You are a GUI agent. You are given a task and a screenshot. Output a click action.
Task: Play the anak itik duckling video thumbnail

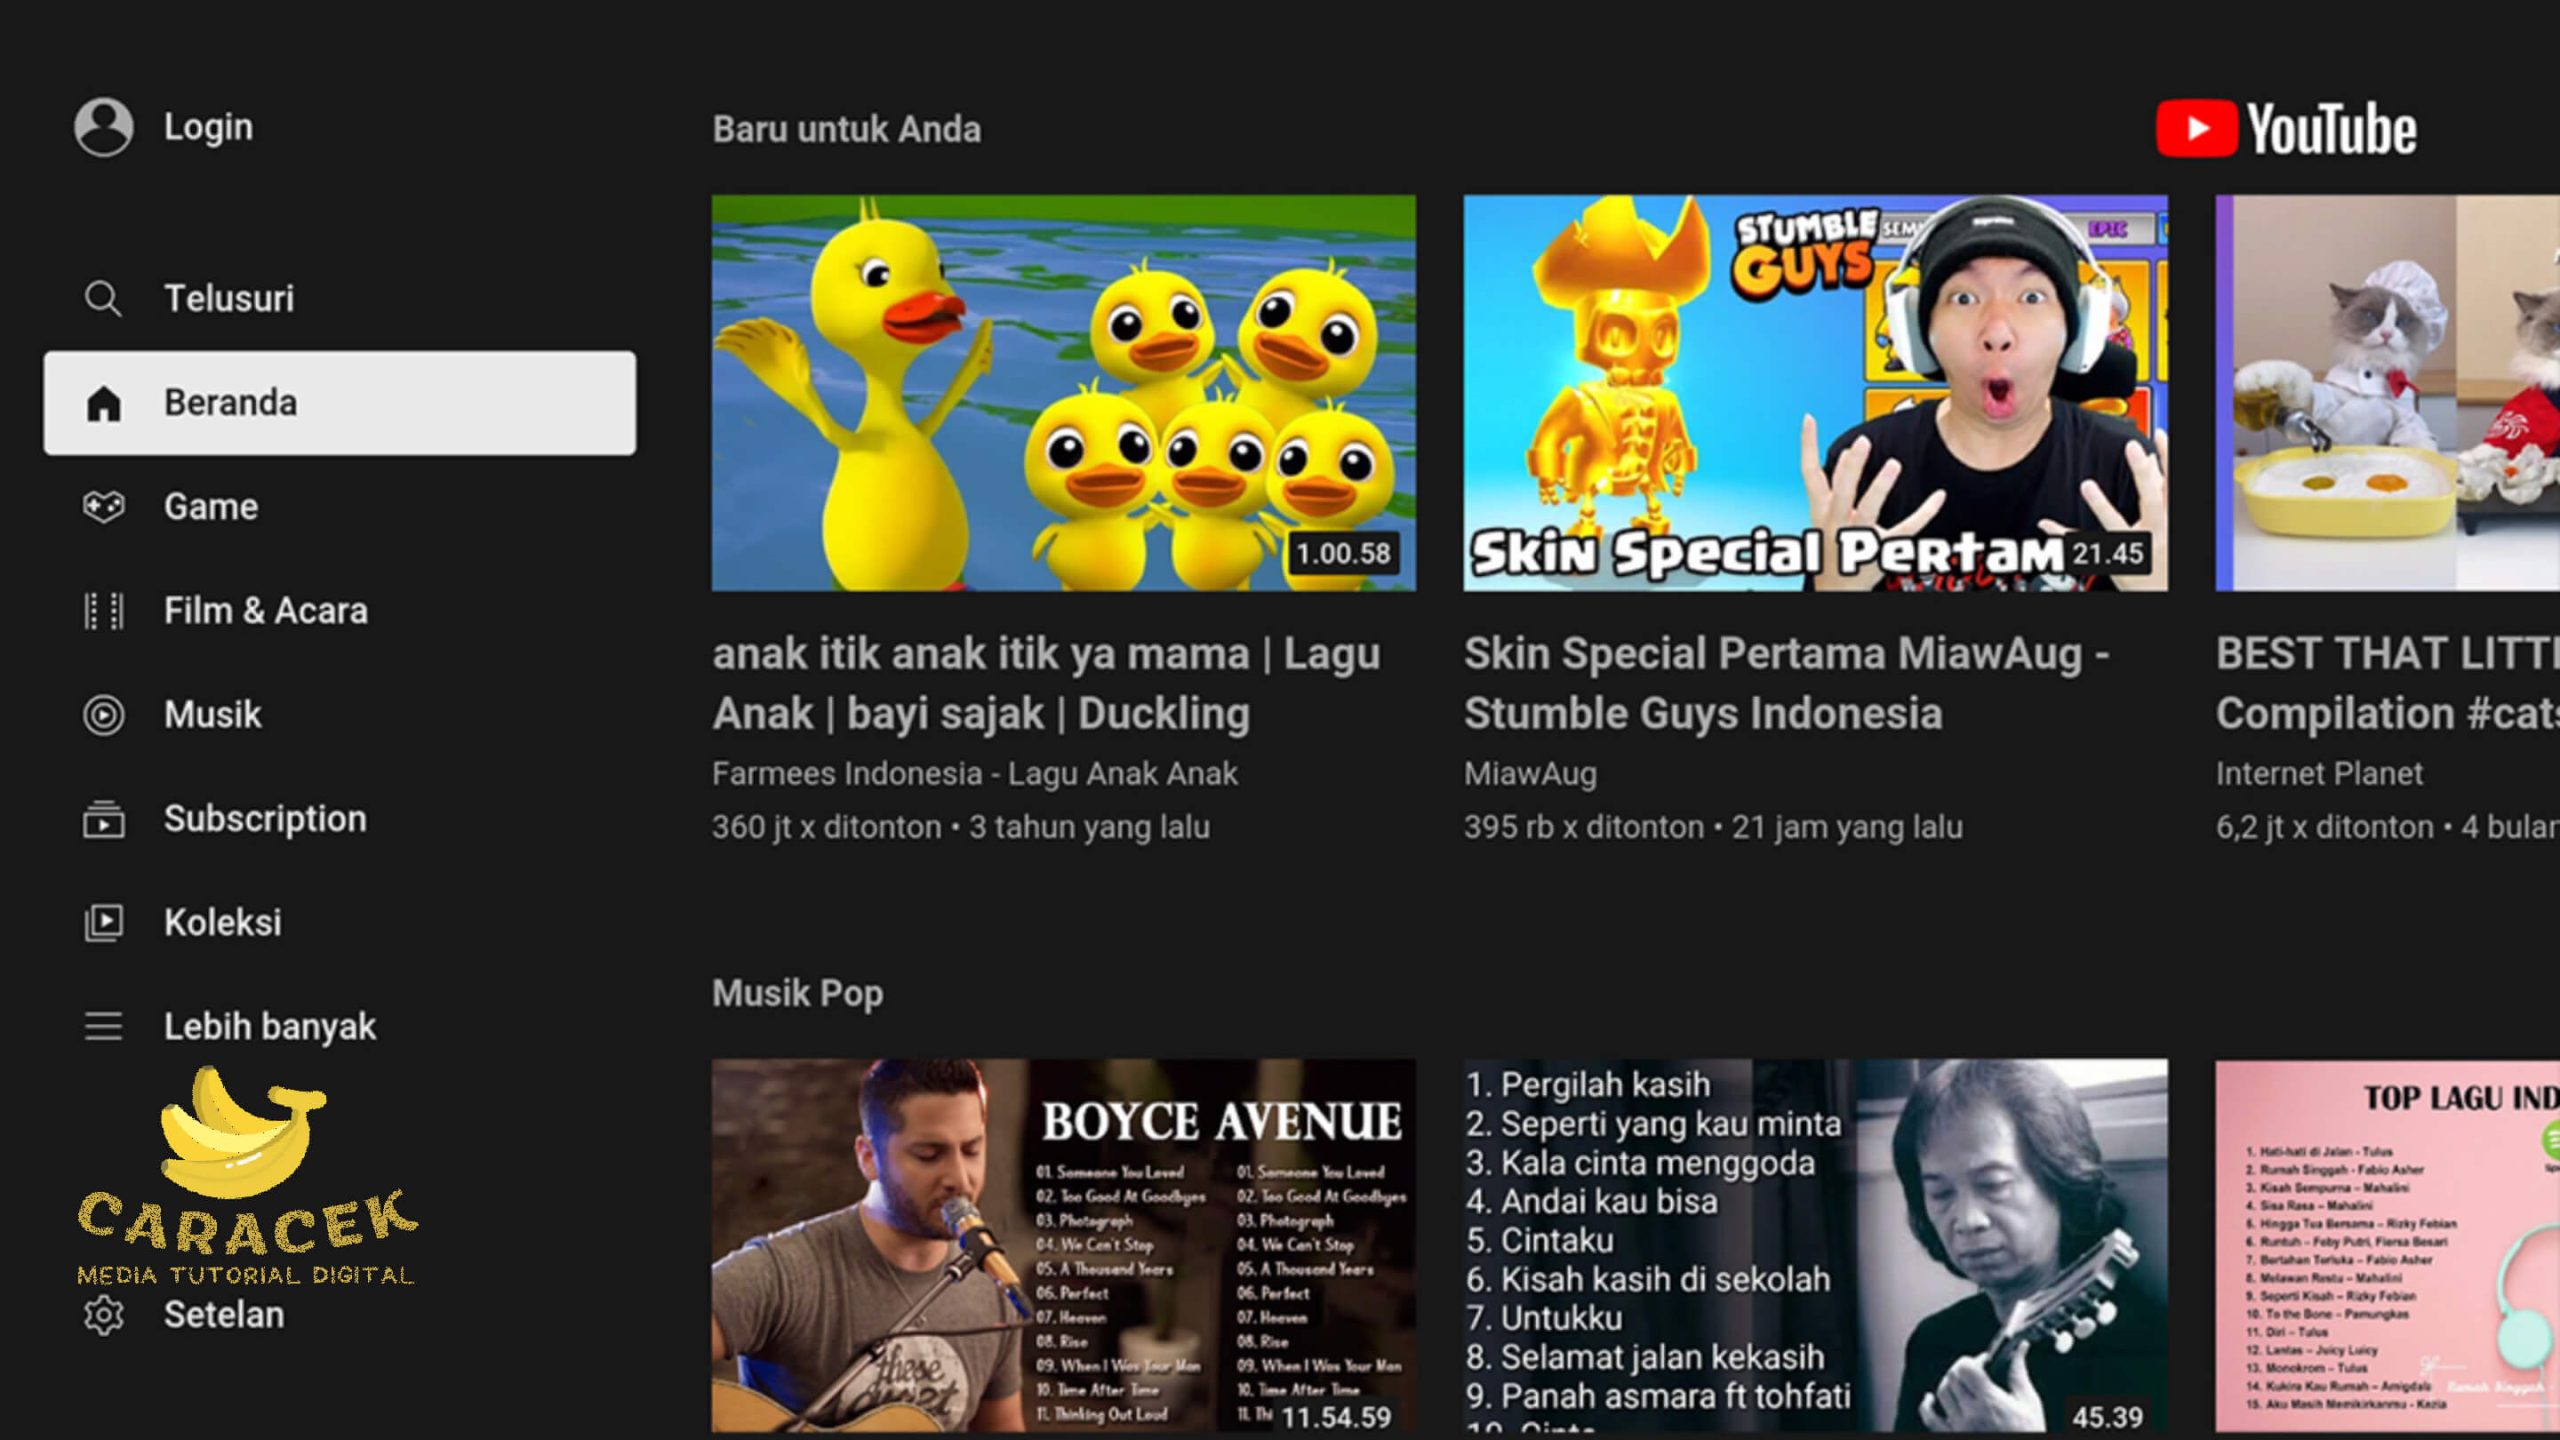tap(1063, 392)
